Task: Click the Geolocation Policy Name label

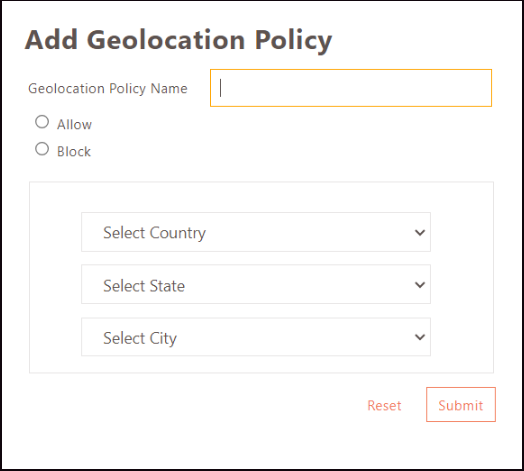Action: coord(108,89)
